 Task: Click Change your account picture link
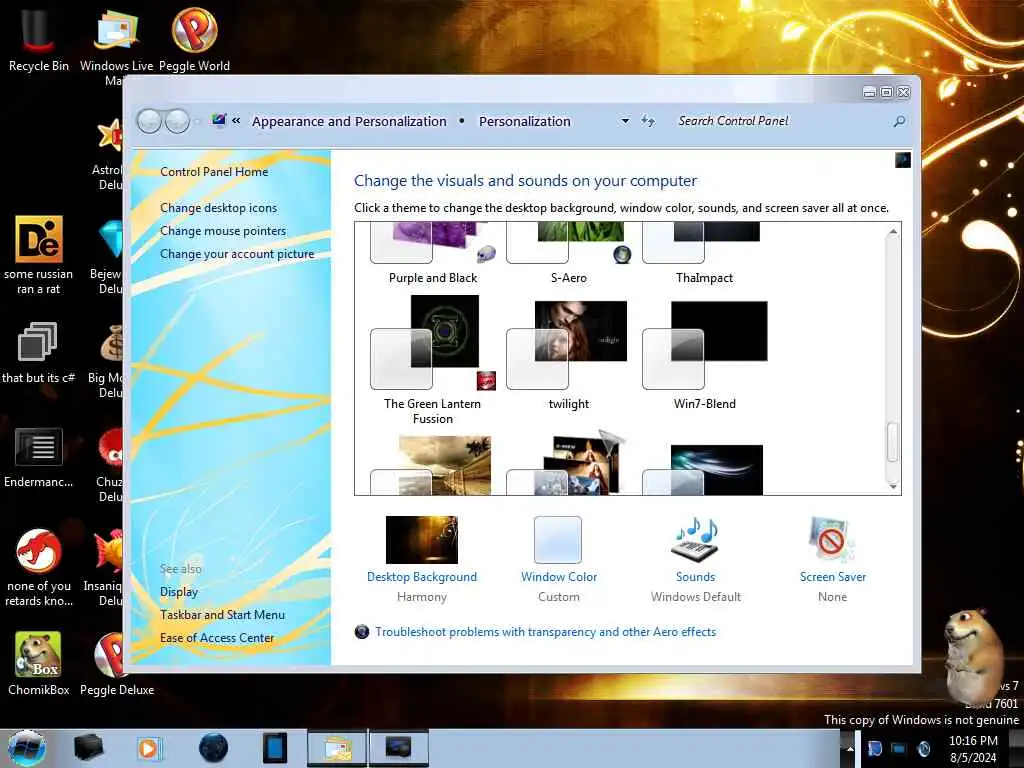[237, 254]
